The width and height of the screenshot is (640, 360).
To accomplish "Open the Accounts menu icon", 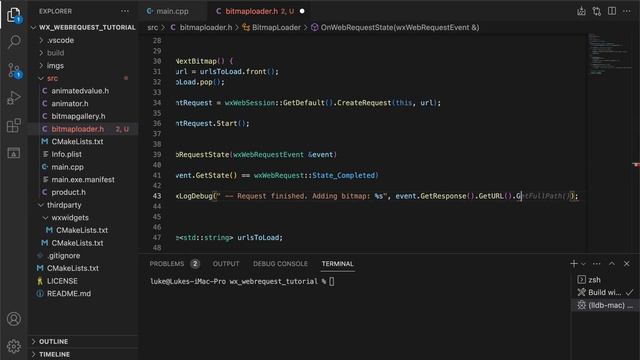I will pyautogui.click(x=13, y=319).
